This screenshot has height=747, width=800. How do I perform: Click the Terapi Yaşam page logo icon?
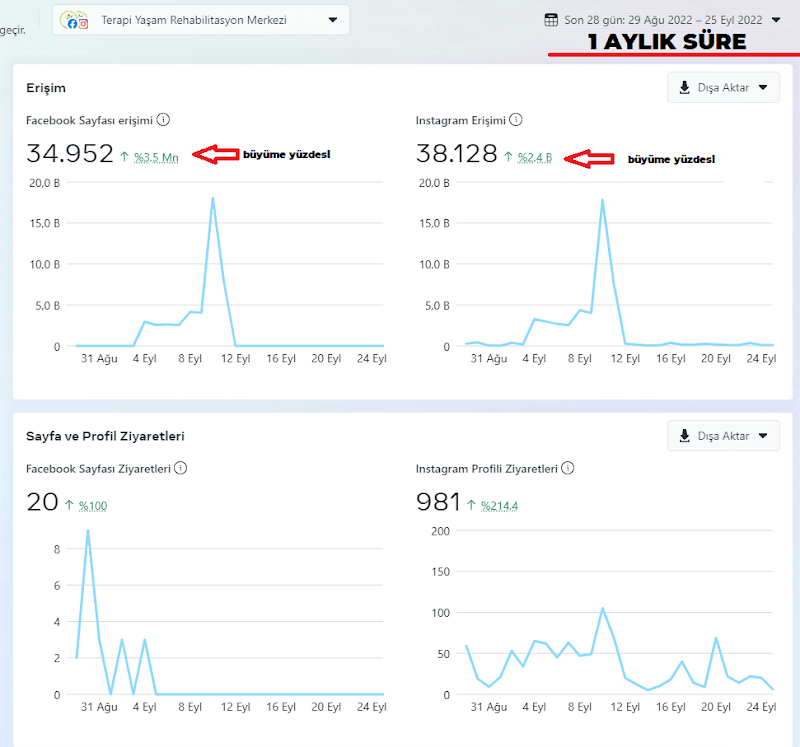tap(74, 20)
